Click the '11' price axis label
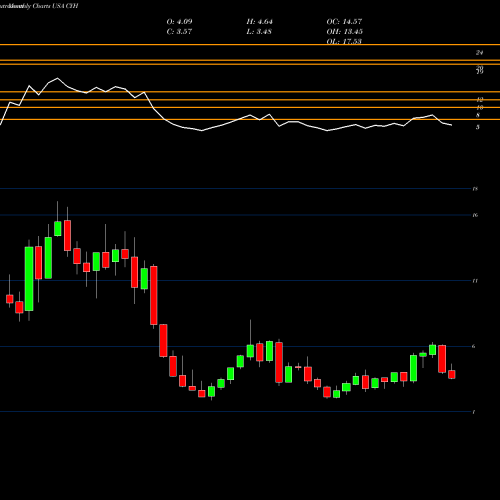 [x=475, y=281]
